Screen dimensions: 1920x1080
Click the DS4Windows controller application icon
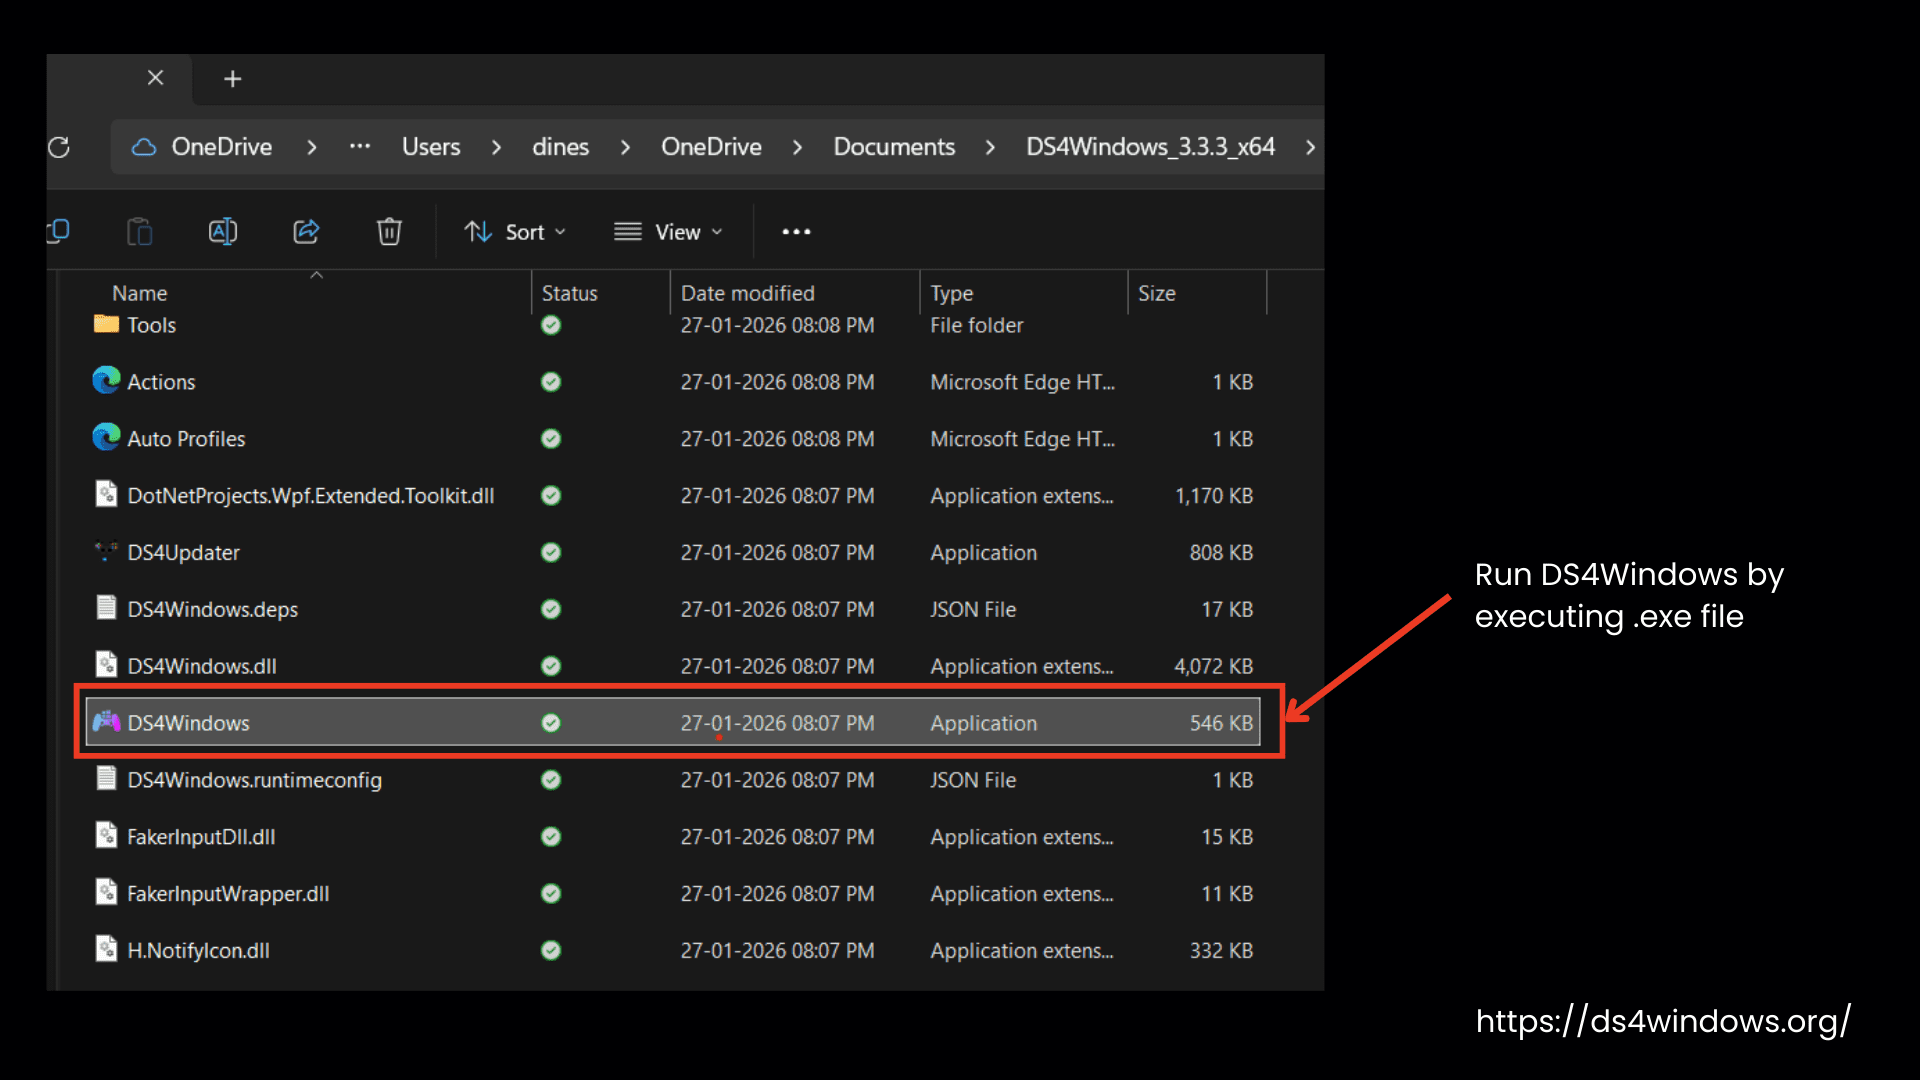106,722
